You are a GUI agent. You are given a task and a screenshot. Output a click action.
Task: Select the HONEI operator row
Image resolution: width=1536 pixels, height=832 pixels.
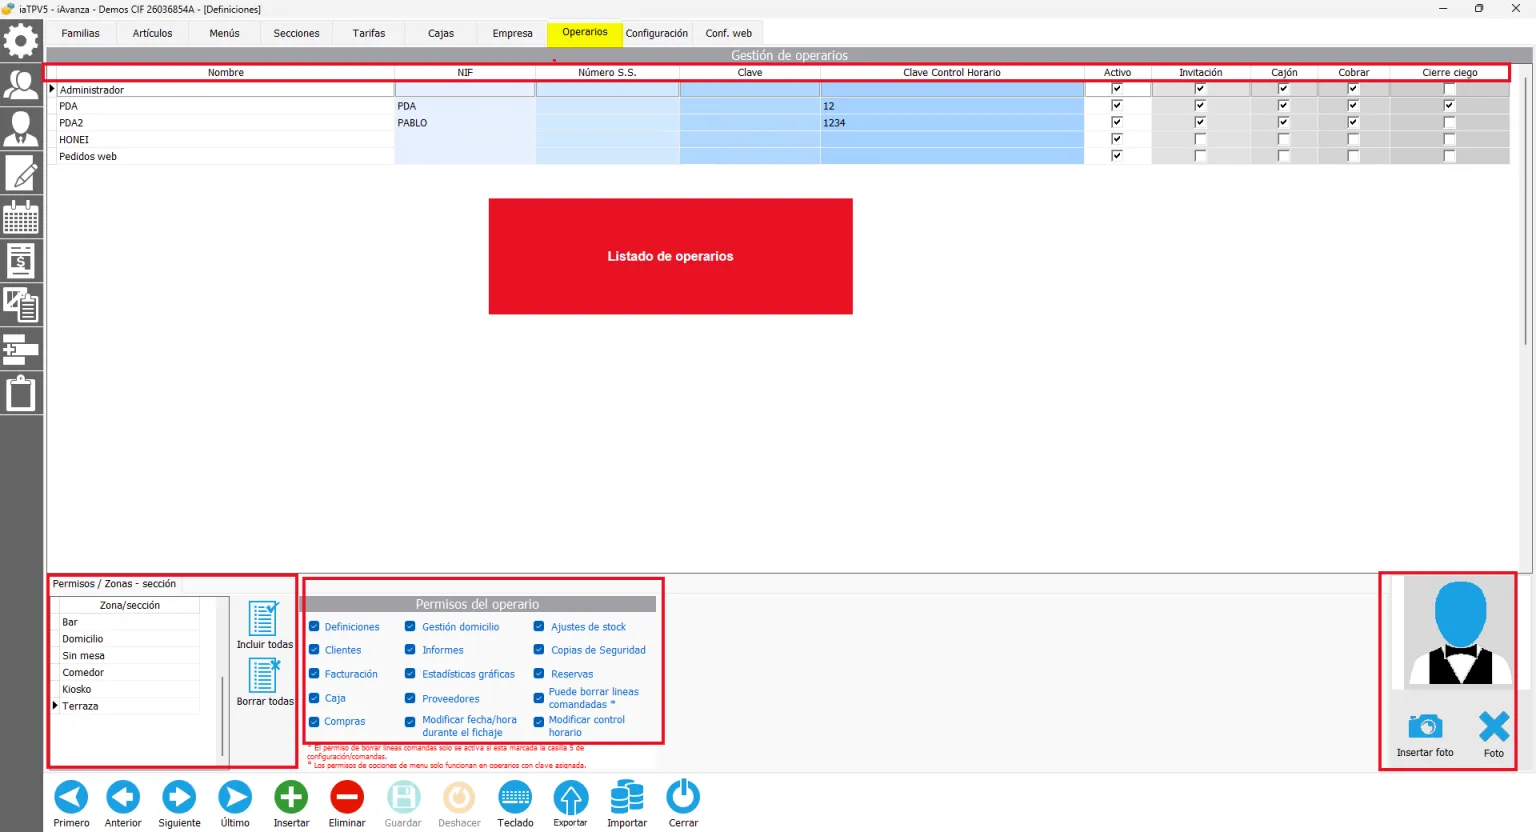tap(225, 140)
